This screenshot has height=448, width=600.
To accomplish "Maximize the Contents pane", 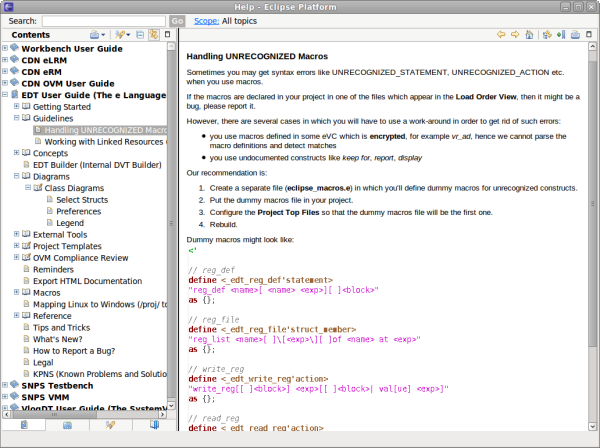I will (x=167, y=34).
